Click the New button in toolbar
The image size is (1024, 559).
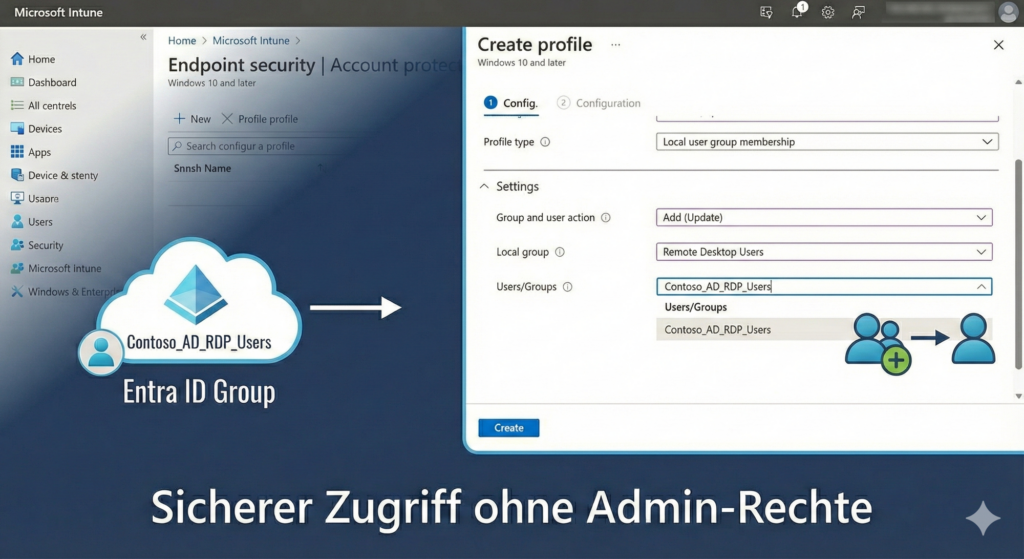tap(192, 119)
